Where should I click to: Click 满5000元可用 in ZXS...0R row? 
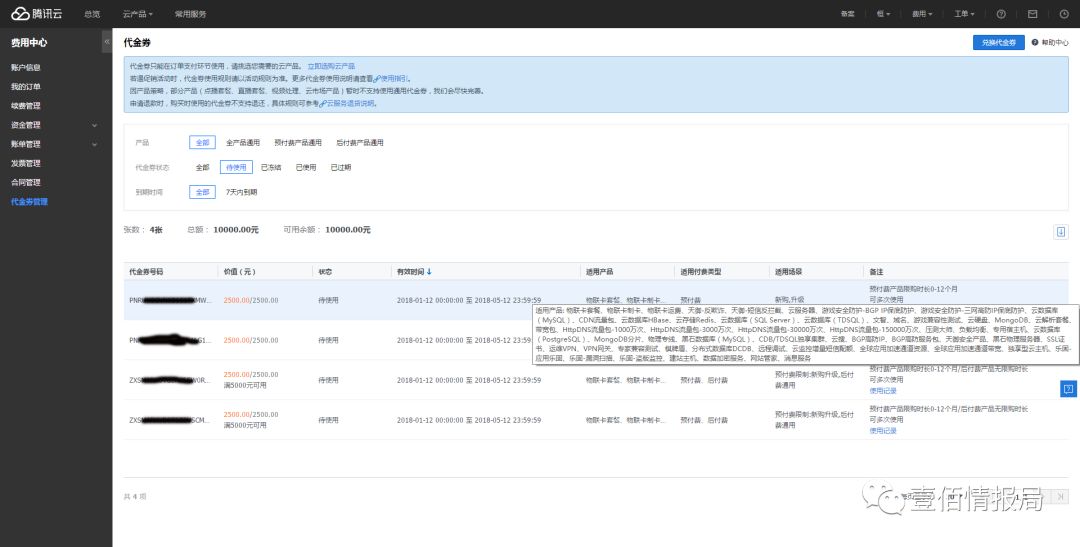245,386
